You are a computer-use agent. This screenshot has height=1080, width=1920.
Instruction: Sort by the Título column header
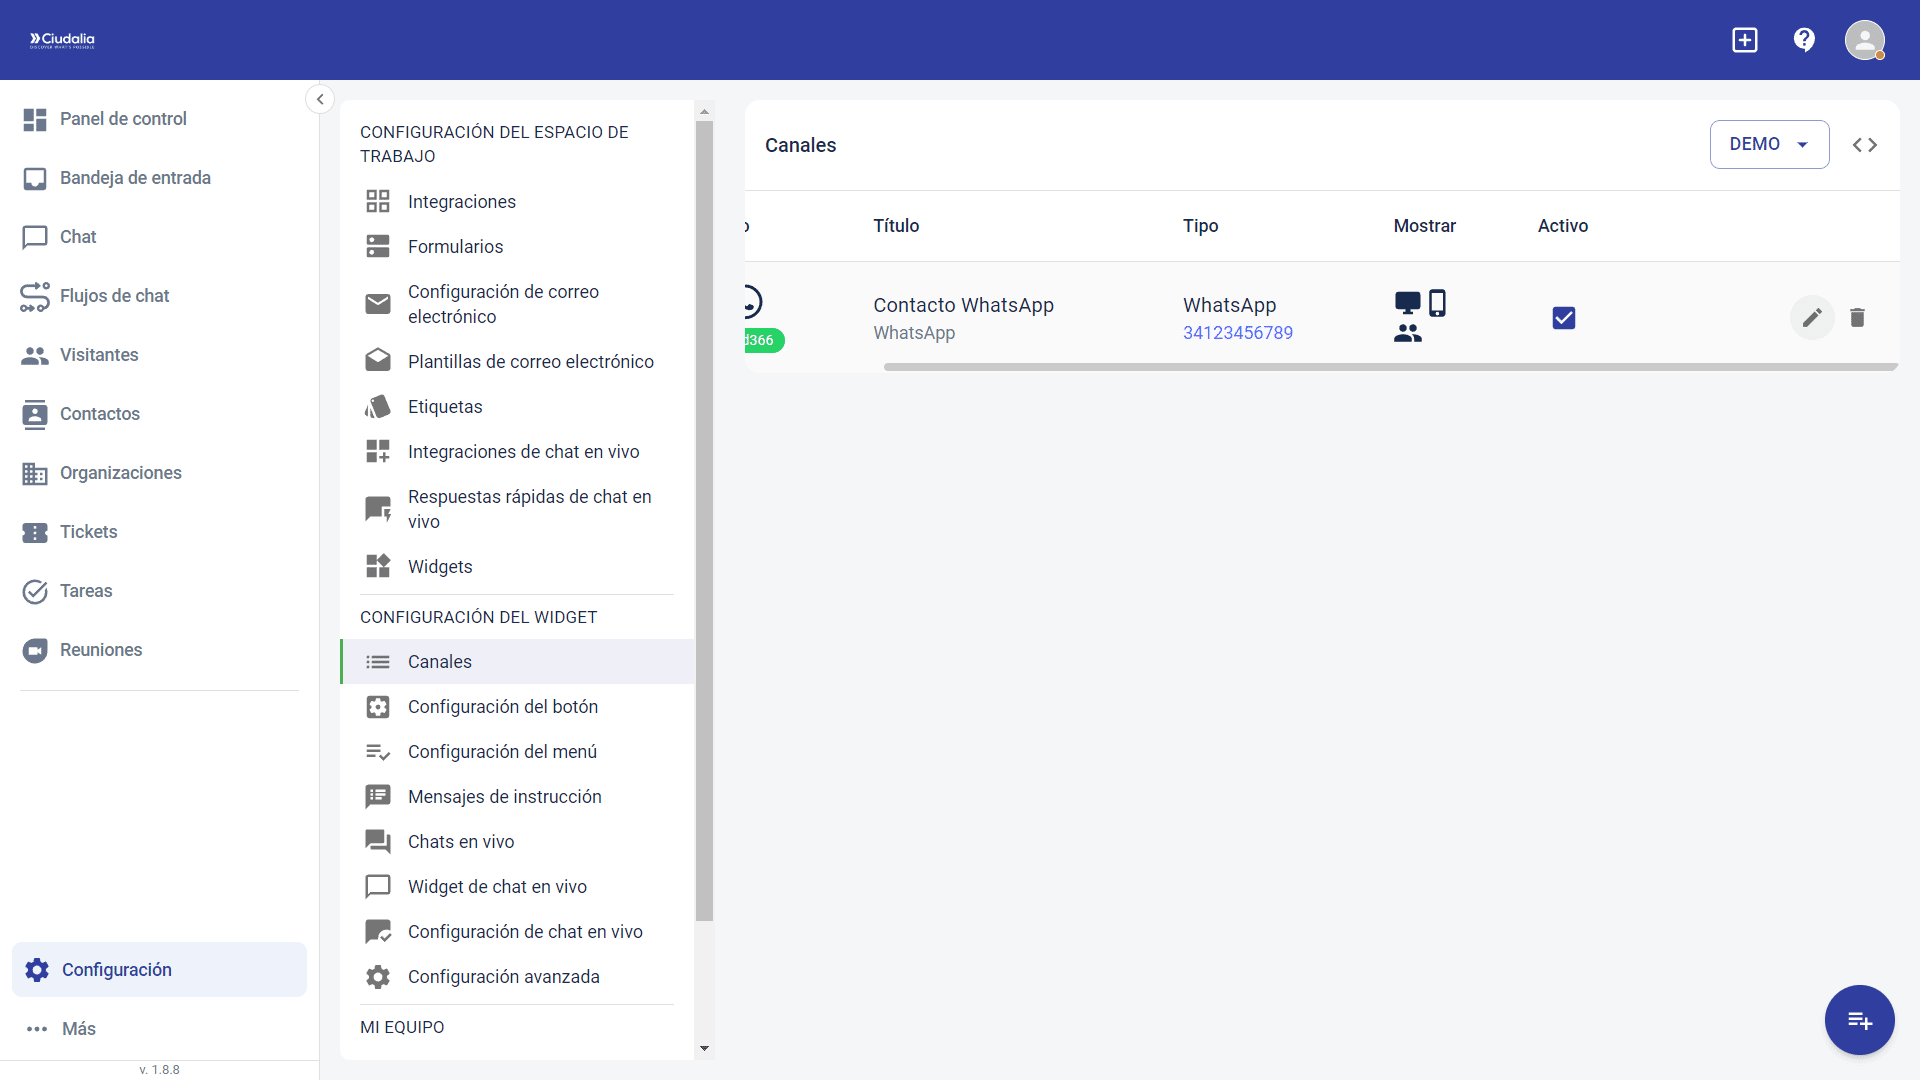point(896,226)
